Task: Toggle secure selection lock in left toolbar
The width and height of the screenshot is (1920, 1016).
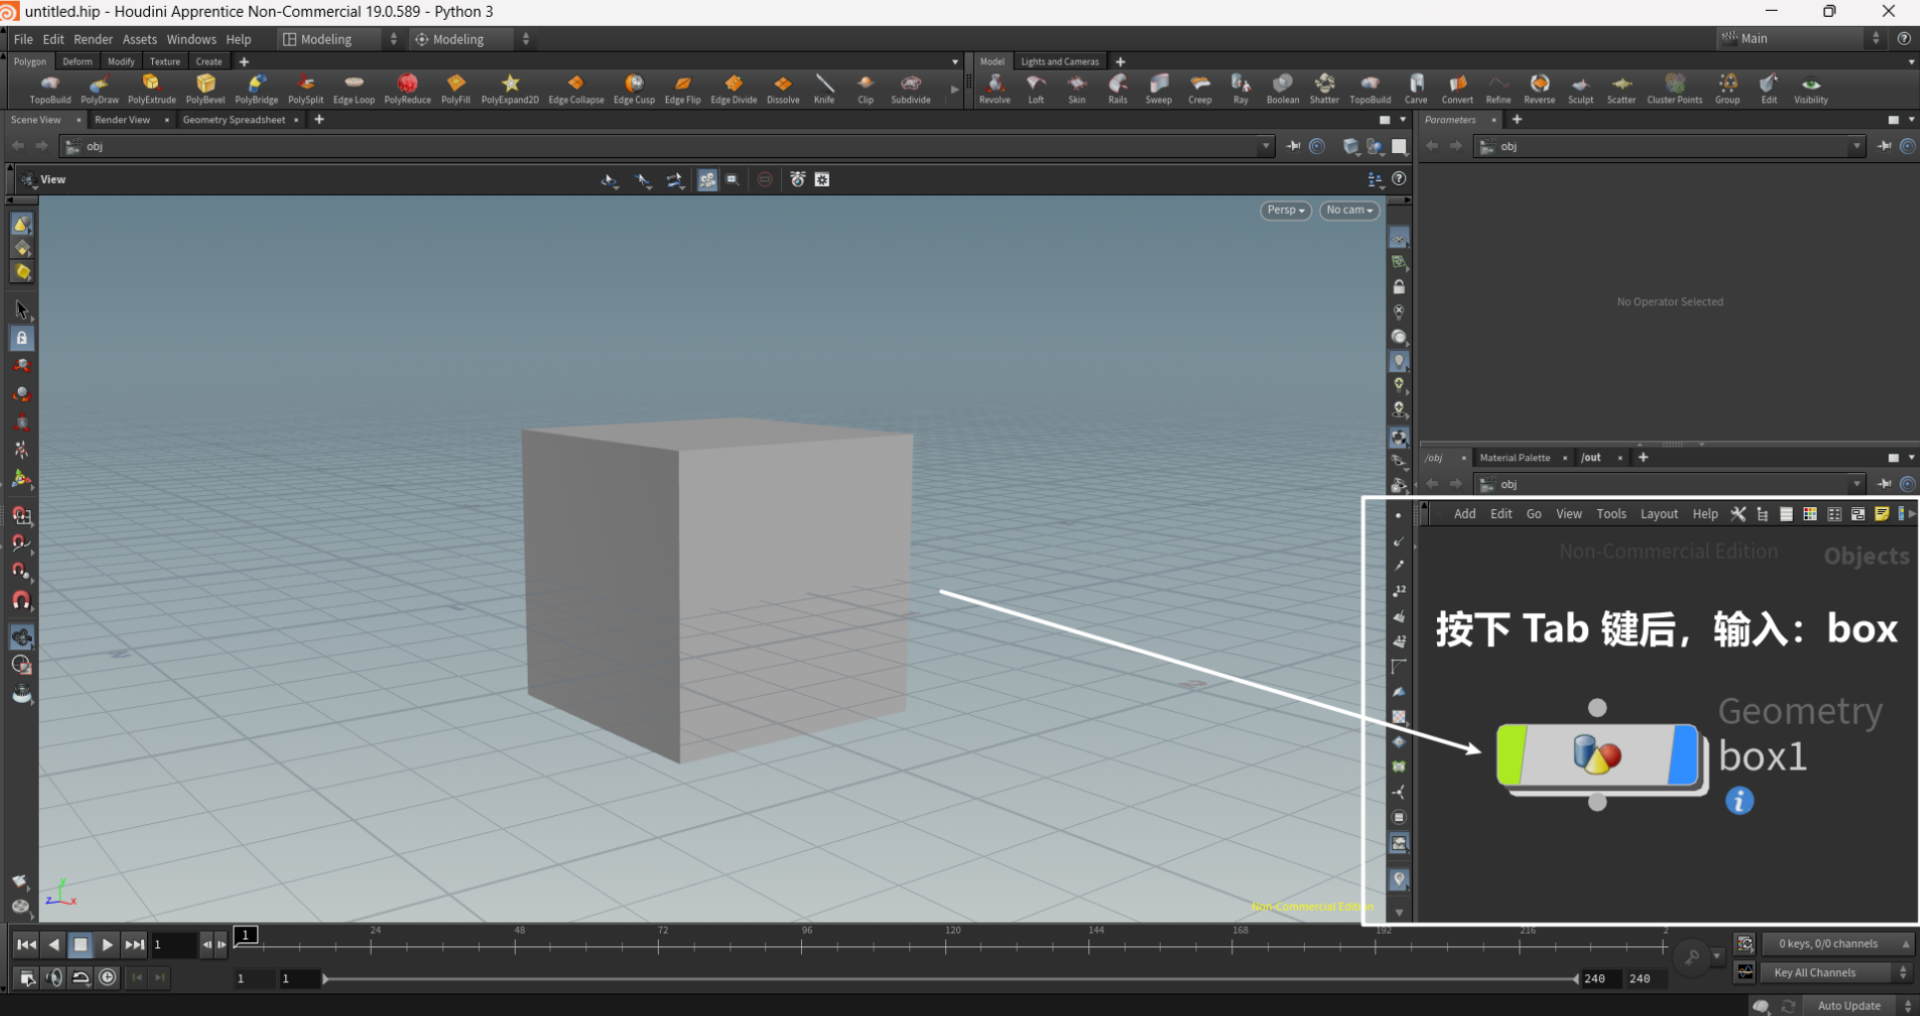Action: (22, 338)
